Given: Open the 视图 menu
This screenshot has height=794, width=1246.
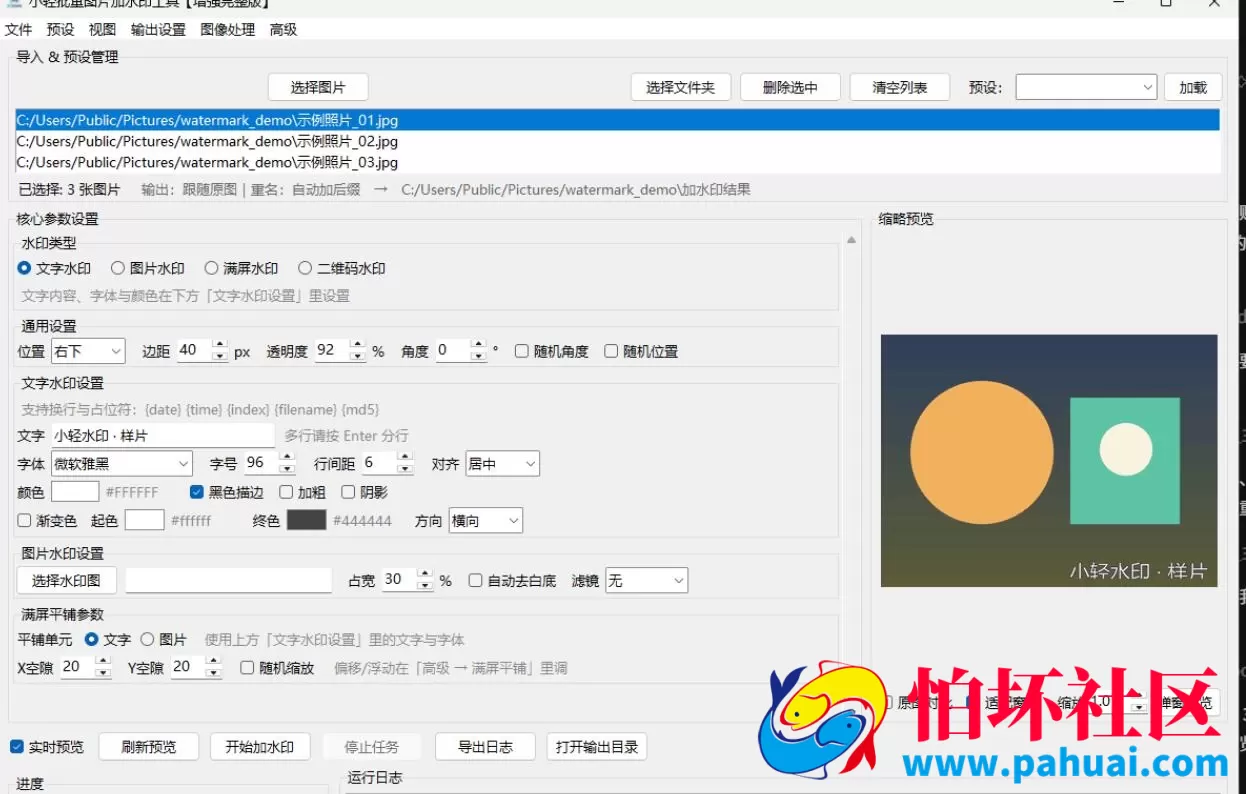Looking at the screenshot, I should (102, 30).
